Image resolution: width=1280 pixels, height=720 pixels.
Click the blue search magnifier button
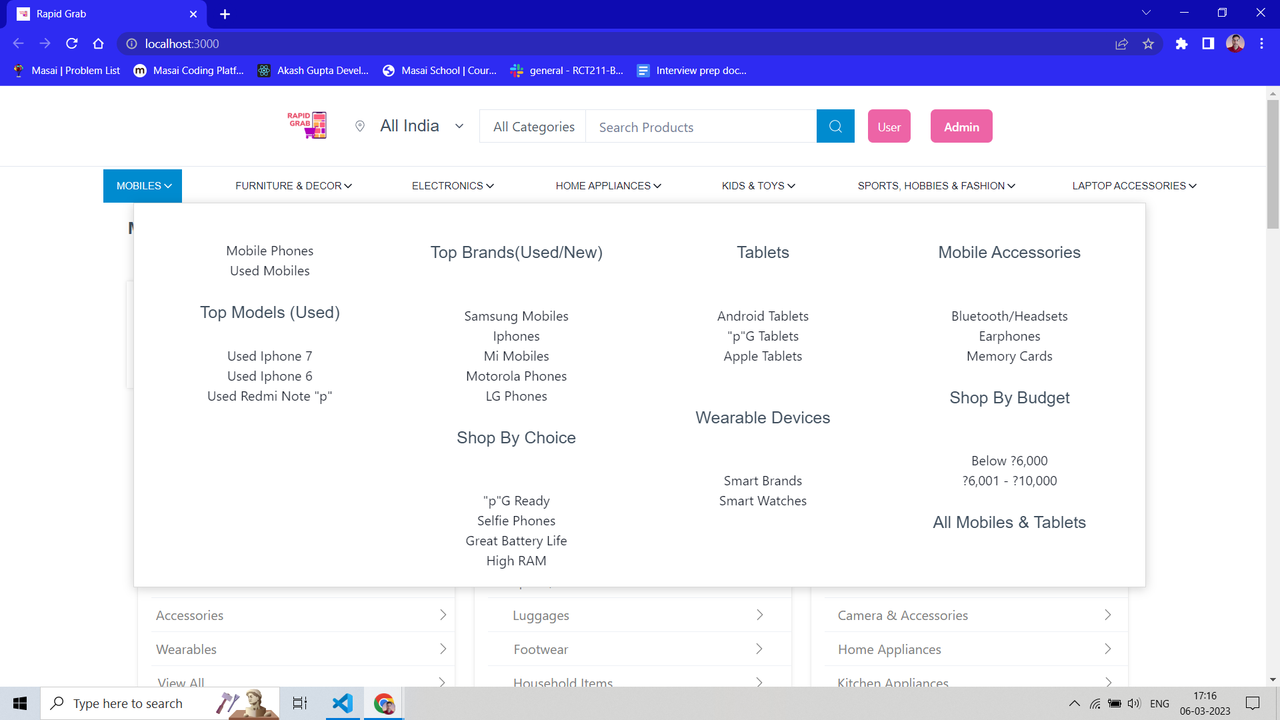point(836,127)
